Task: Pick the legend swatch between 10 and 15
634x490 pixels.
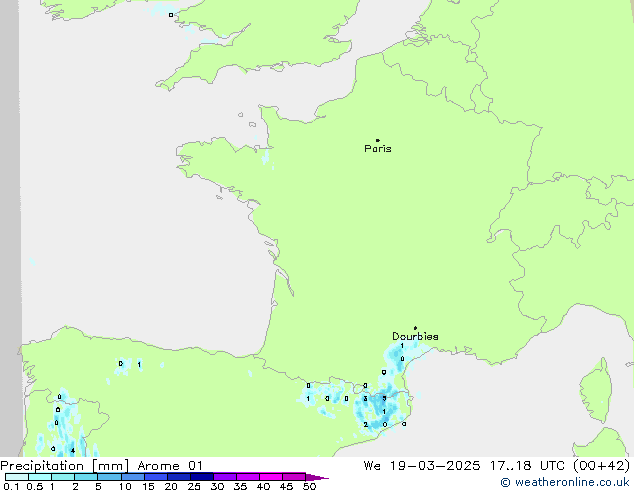Action: click(x=133, y=477)
